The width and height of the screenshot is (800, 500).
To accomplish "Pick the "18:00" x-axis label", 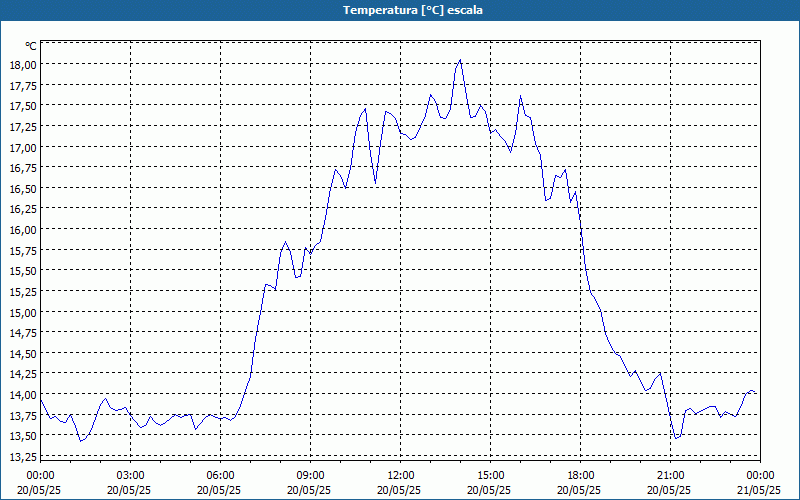I will (x=581, y=476).
